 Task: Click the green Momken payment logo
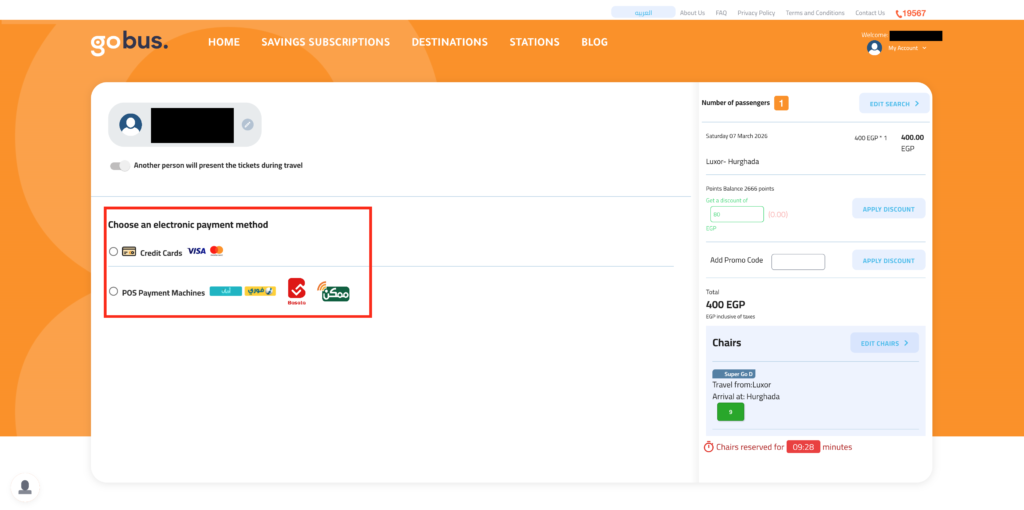coord(334,292)
